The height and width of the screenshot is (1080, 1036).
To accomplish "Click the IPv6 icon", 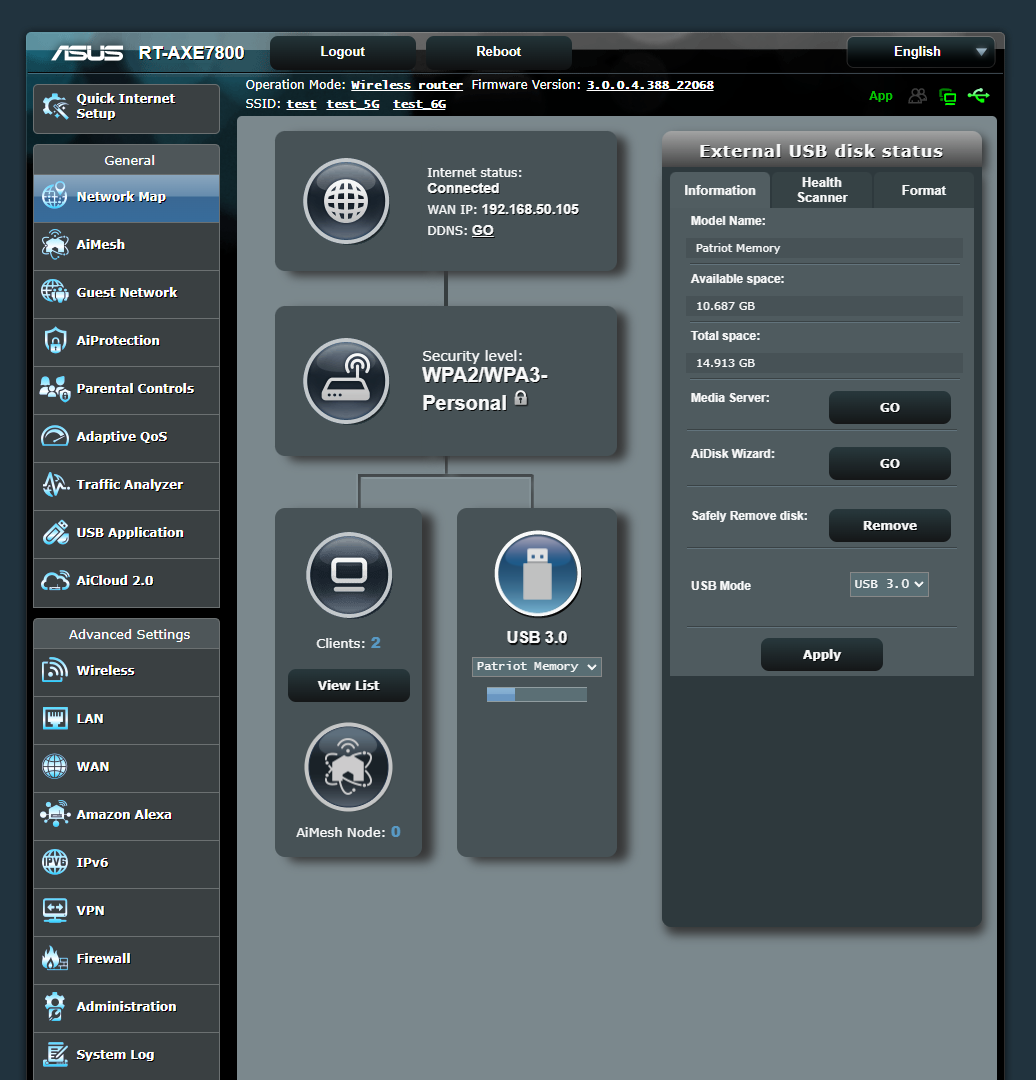I will (55, 862).
